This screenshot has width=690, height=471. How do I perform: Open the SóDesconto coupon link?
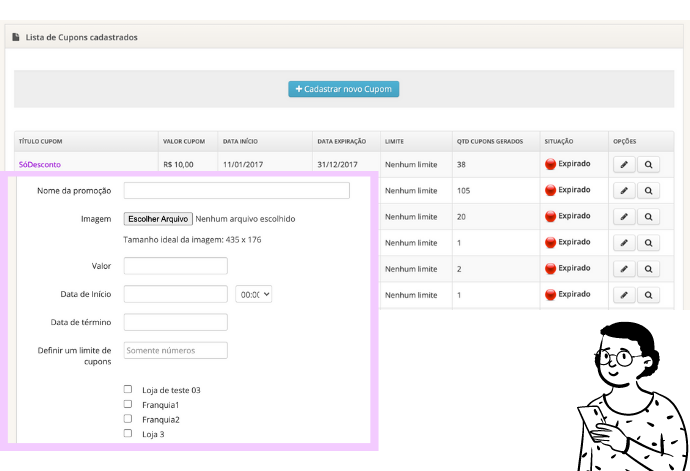pyautogui.click(x=40, y=164)
